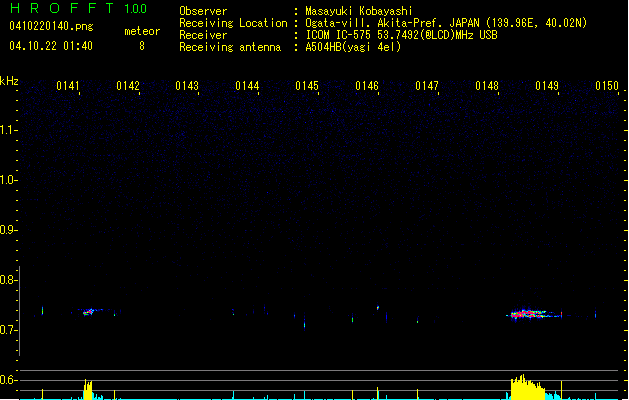The image size is (629, 400).
Task: Click the 0.8 kHz axis label
Action: tap(8, 280)
